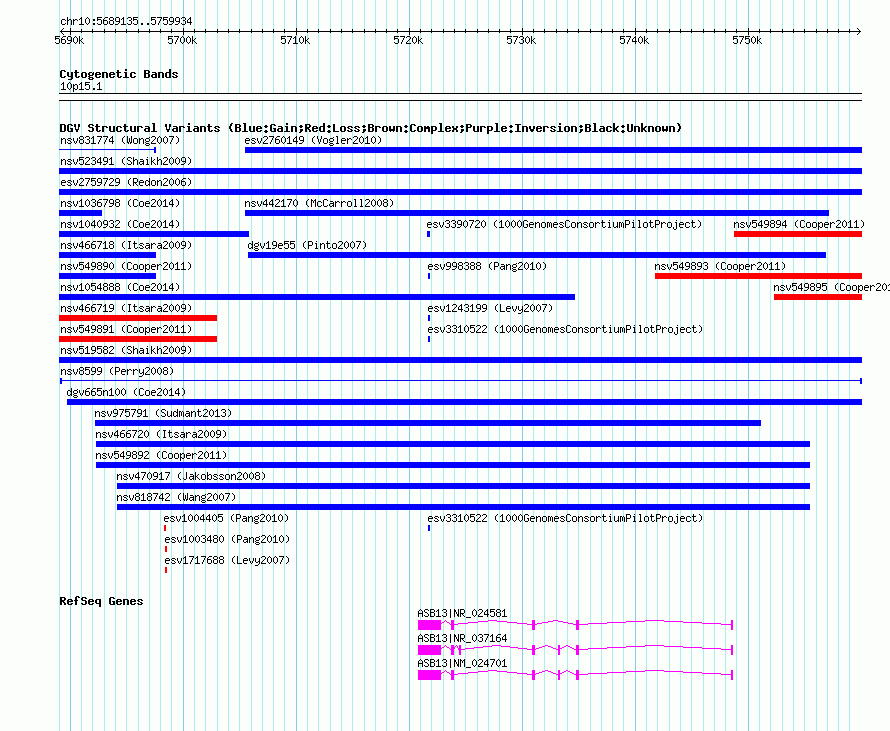Viewport: 890px width, 731px height.
Task: Click the large magenta exon of ASB13|NR_024581
Action: pyautogui.click(x=429, y=625)
